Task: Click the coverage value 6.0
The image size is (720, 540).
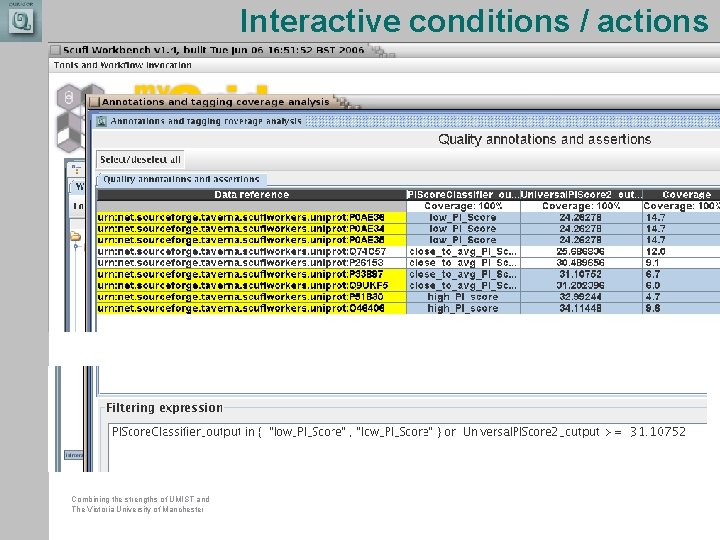Action: (x=652, y=286)
